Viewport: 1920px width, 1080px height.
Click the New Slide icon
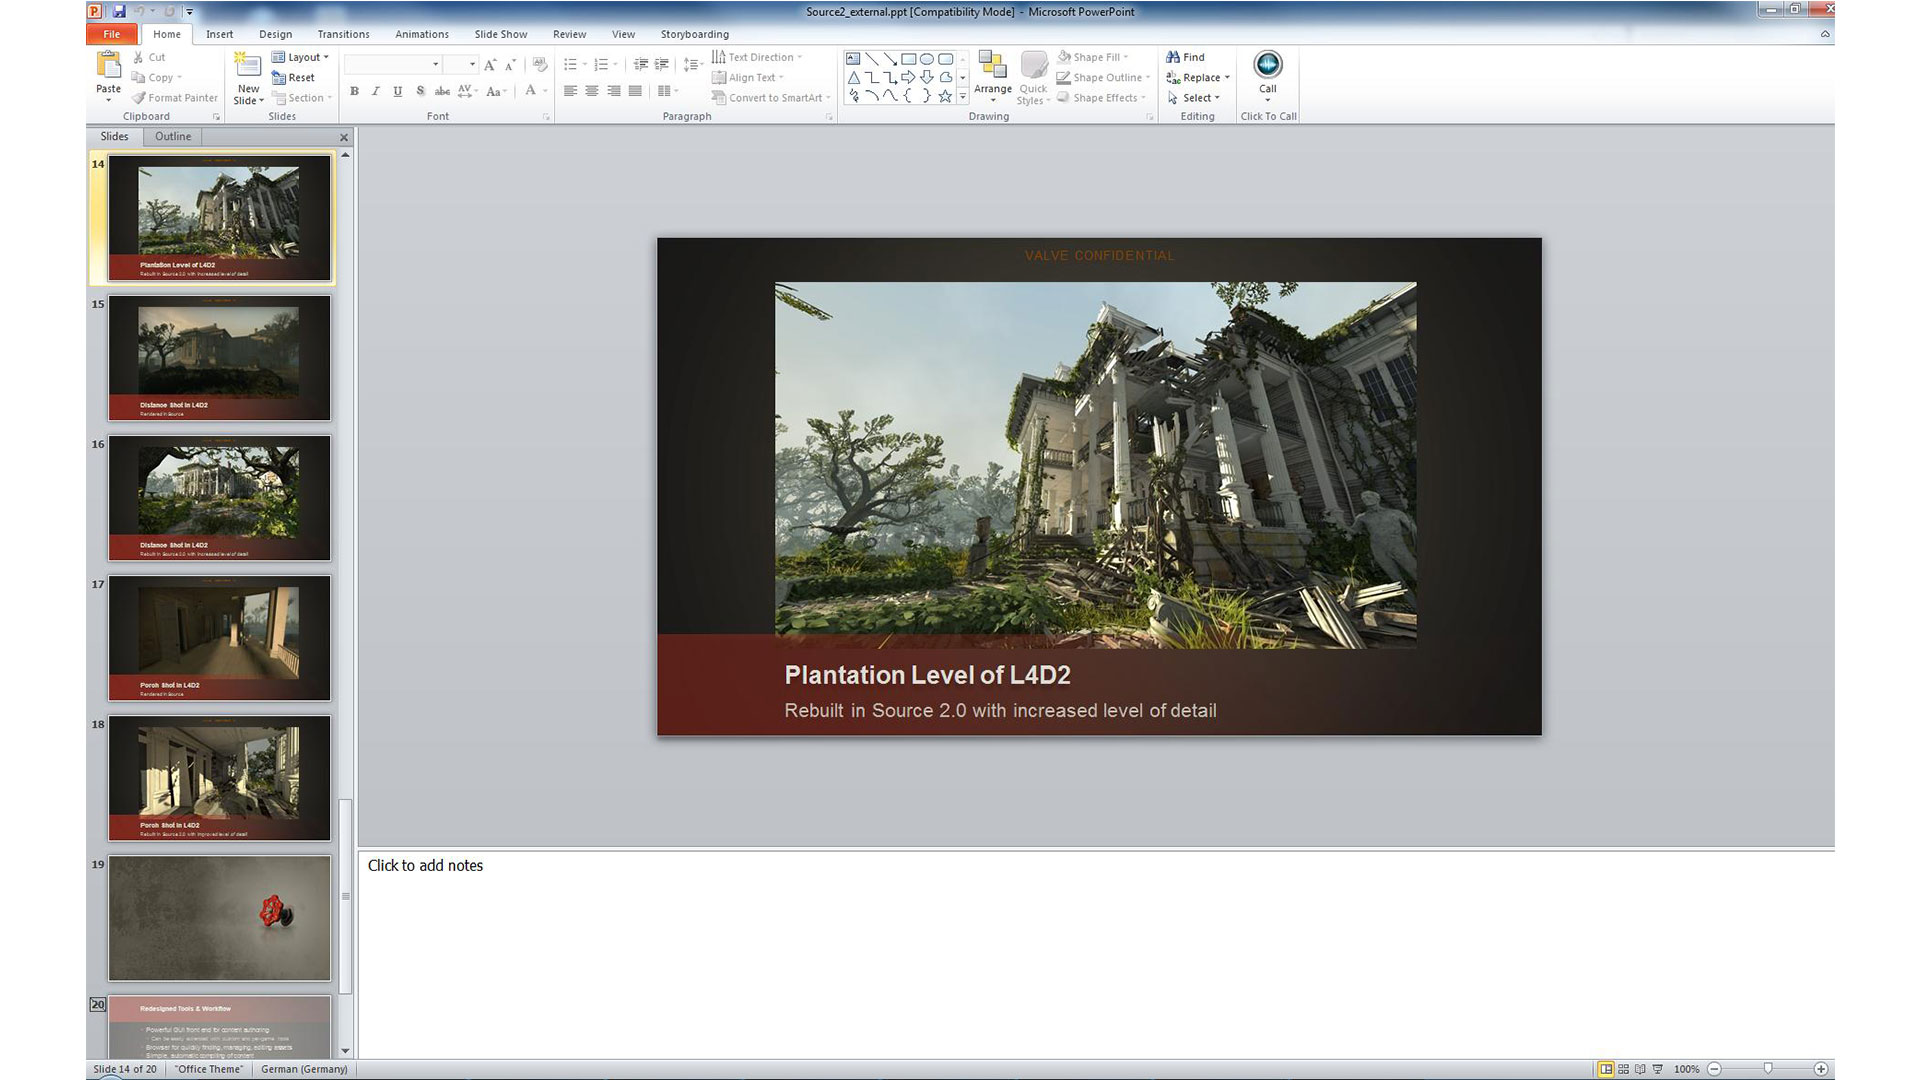click(x=247, y=67)
